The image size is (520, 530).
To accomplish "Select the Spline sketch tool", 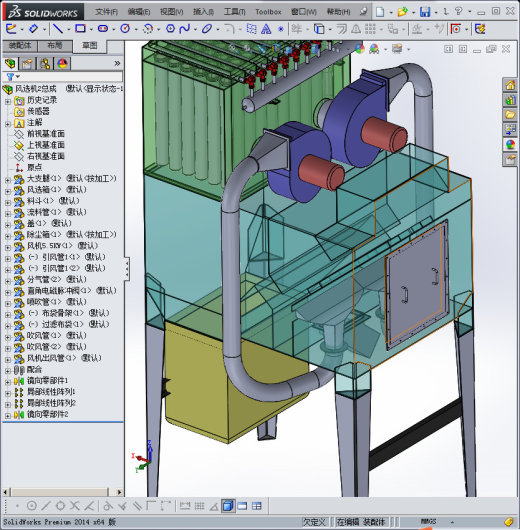I will pyautogui.click(x=185, y=29).
